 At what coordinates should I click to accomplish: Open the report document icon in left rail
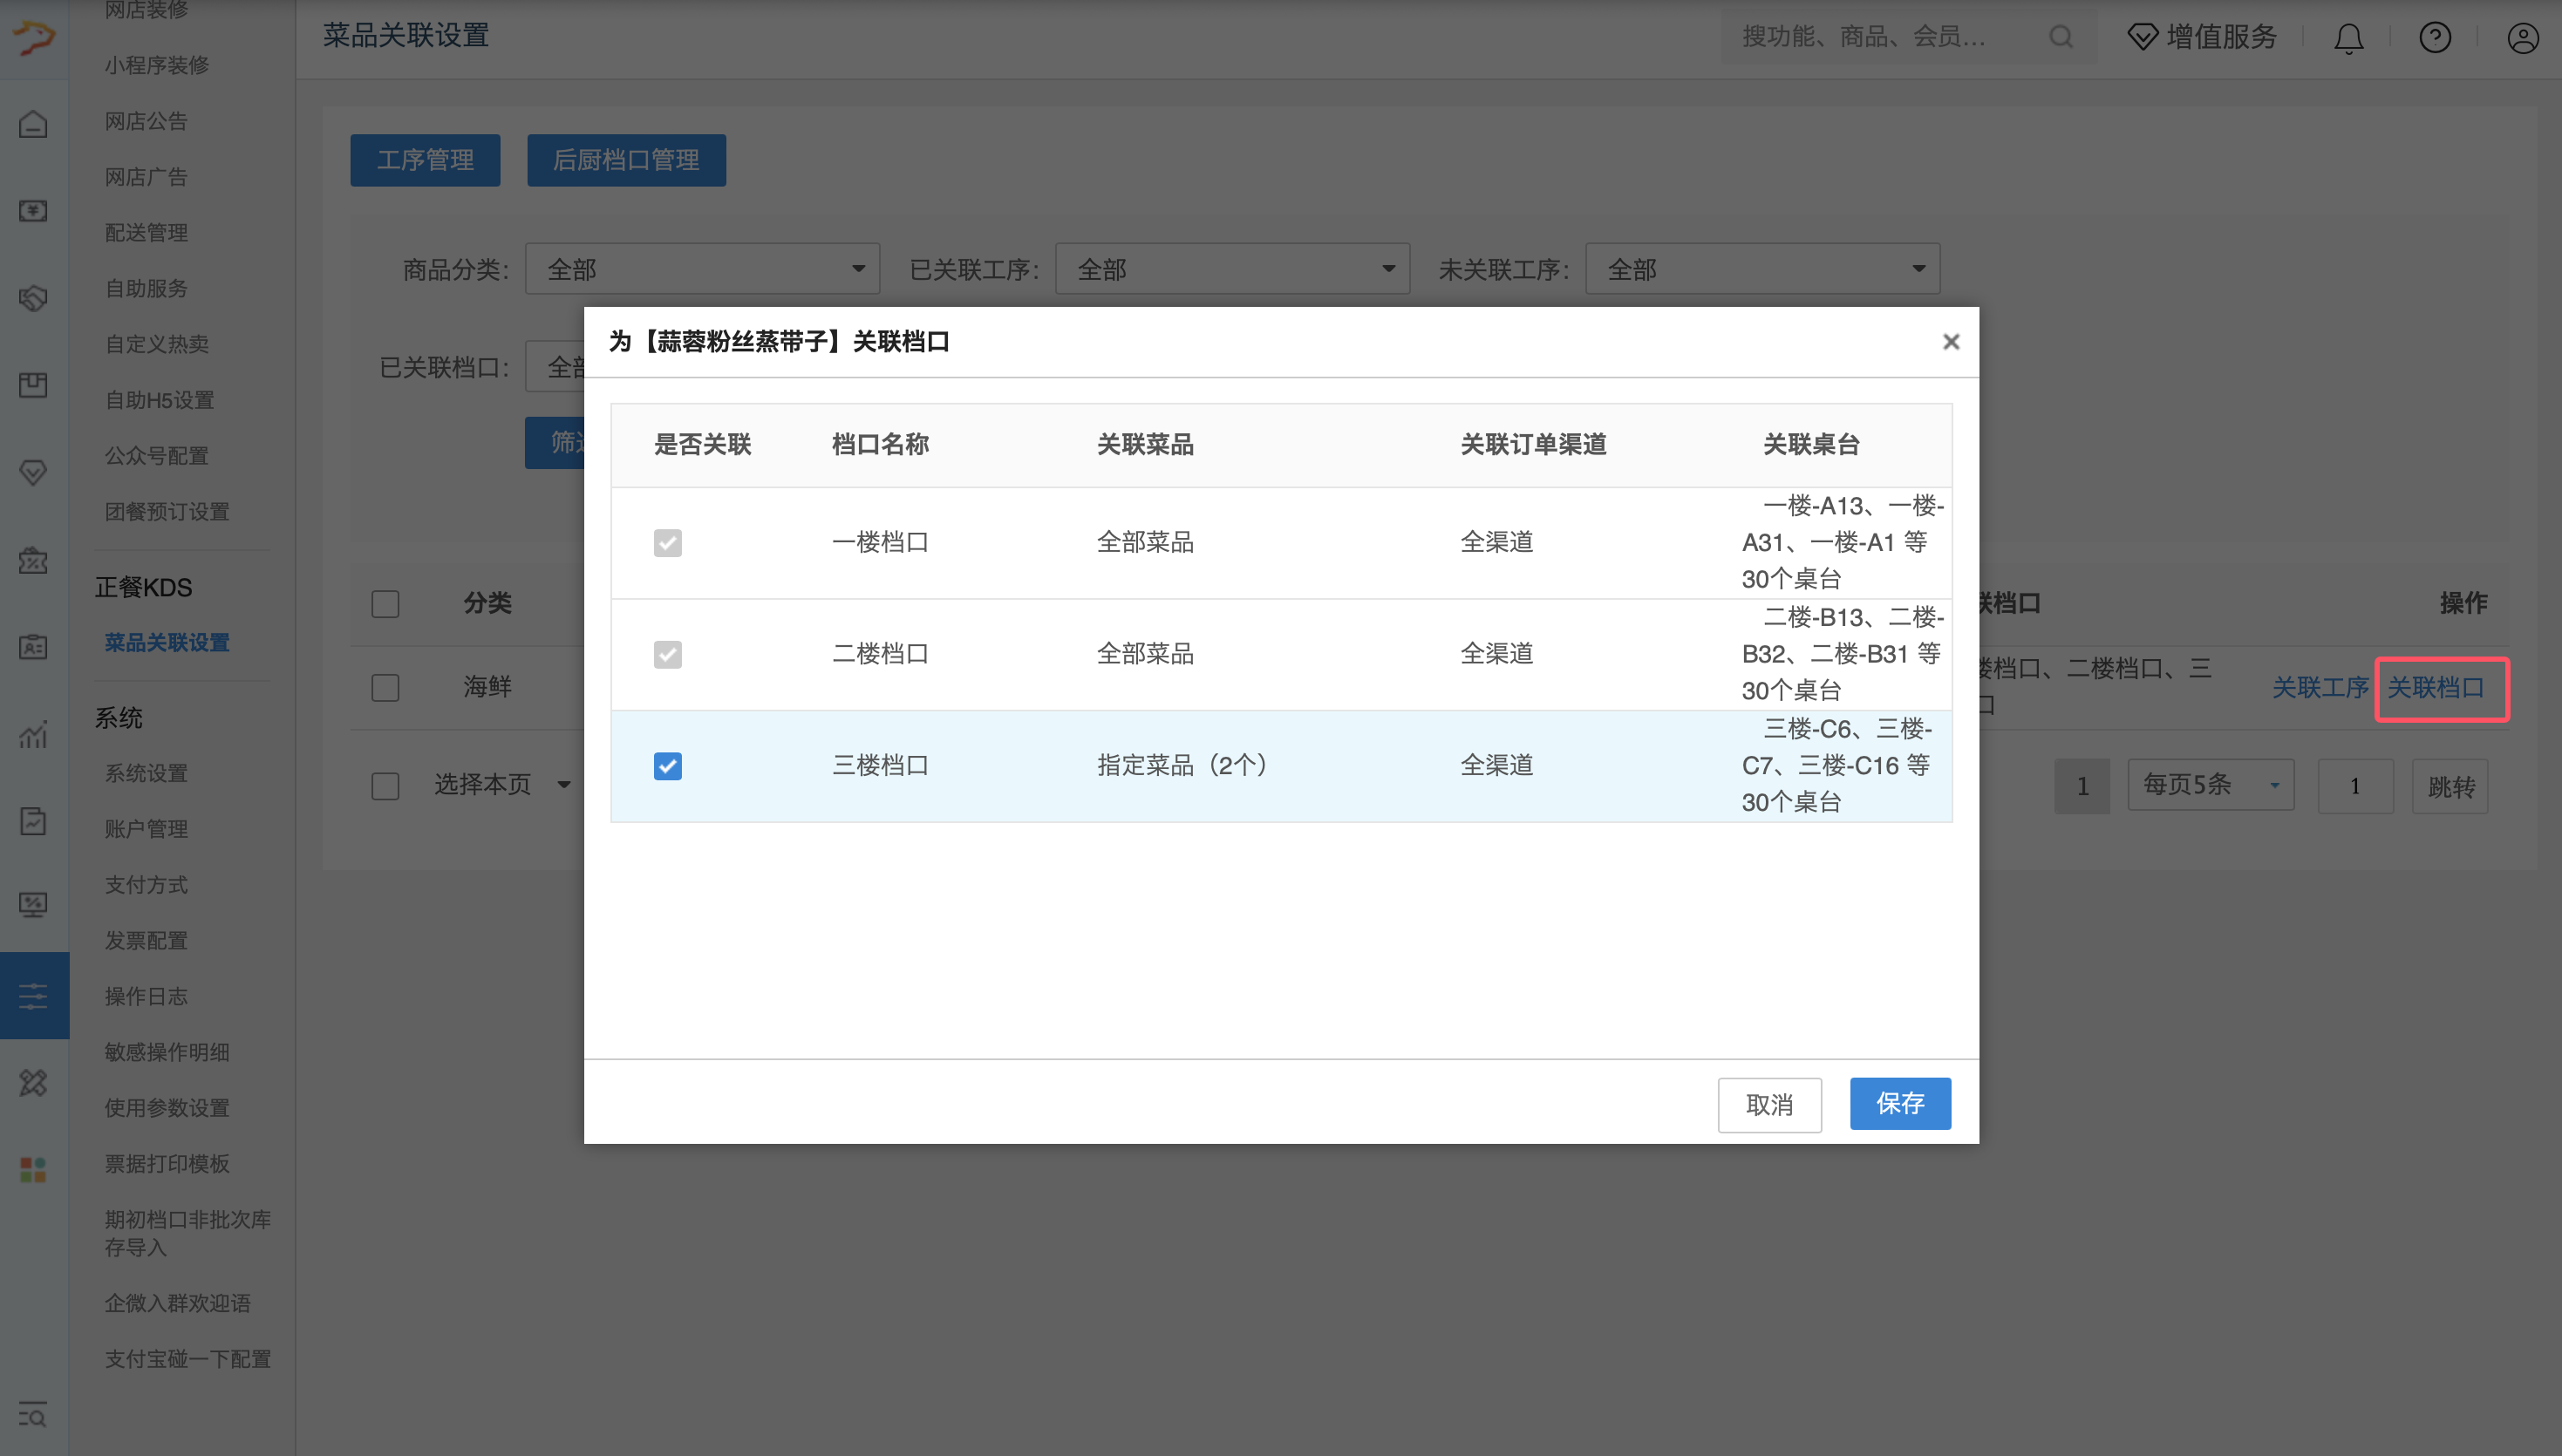34,821
